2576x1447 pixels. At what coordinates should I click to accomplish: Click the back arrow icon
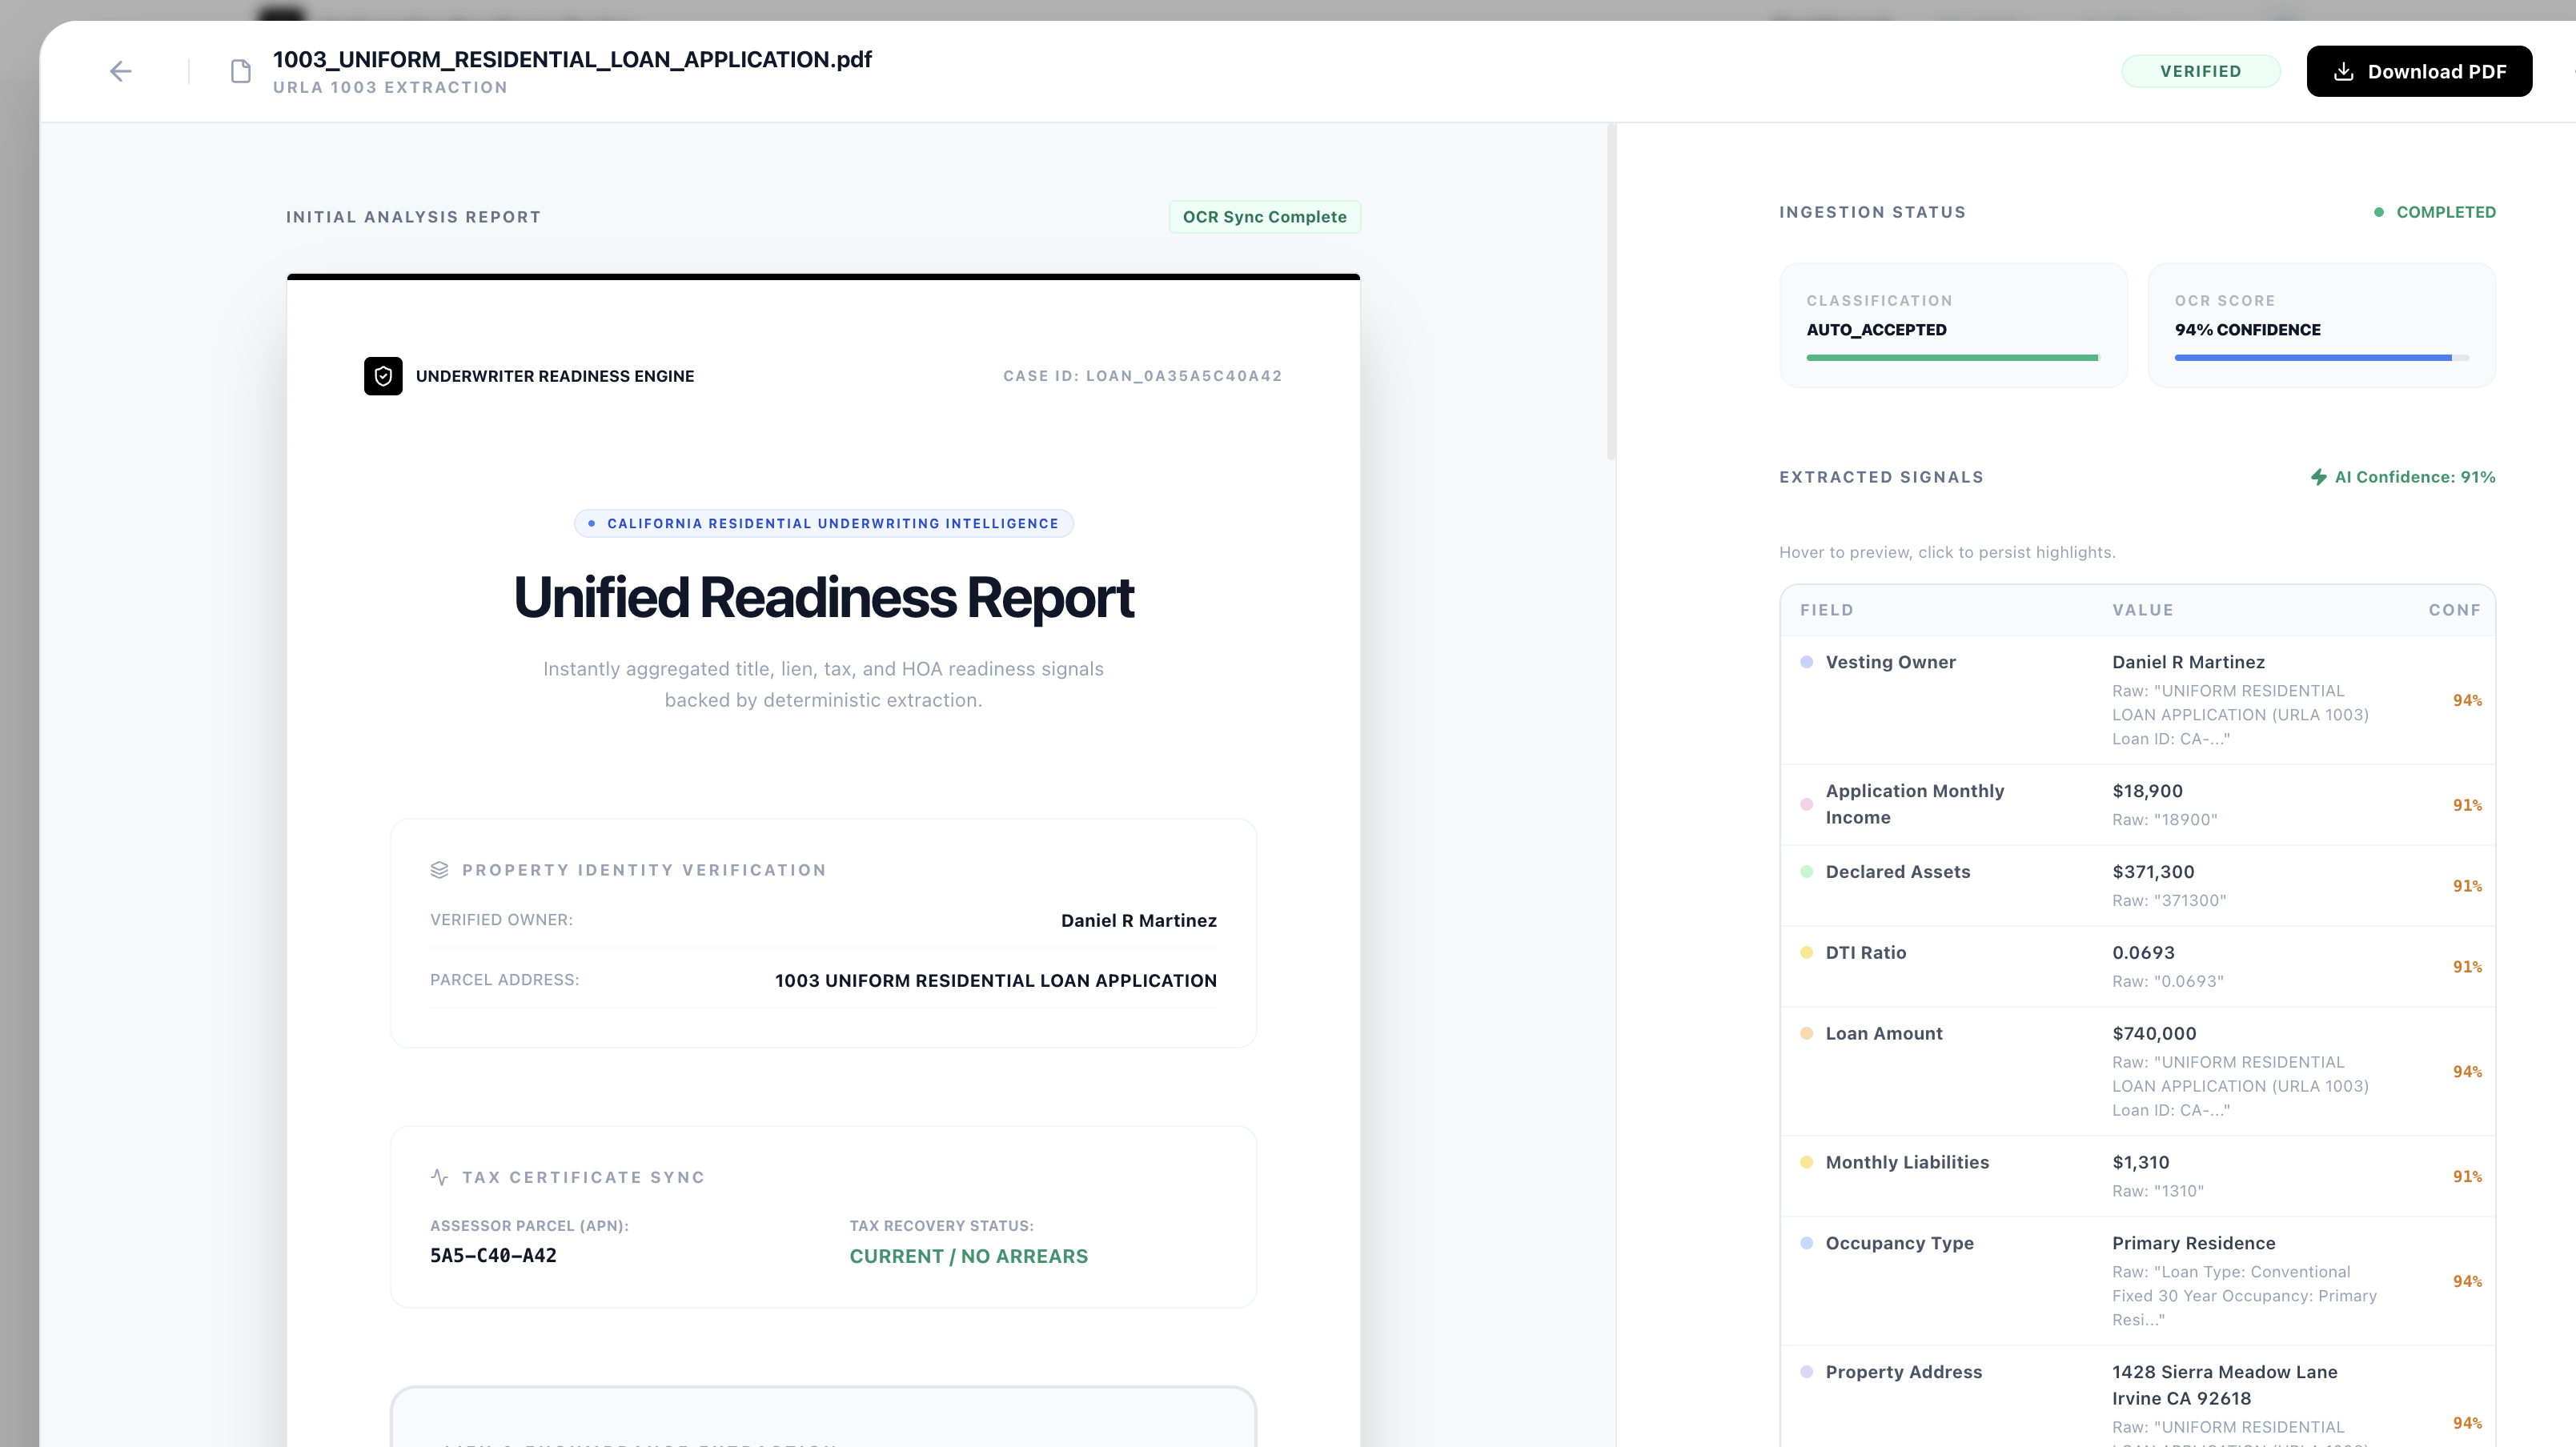[x=121, y=71]
